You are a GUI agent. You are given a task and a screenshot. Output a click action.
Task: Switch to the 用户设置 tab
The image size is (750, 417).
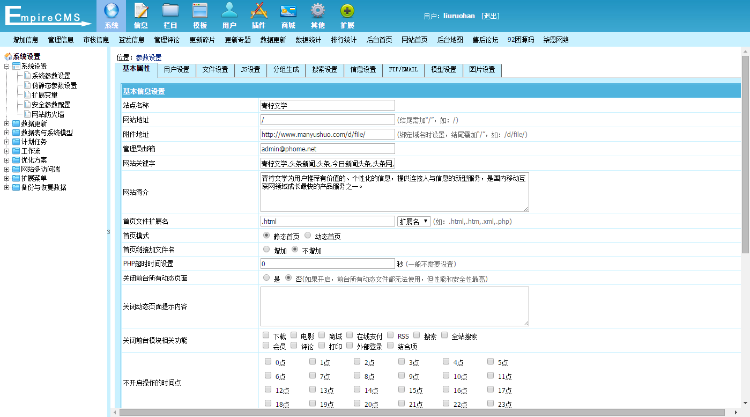[176, 70]
